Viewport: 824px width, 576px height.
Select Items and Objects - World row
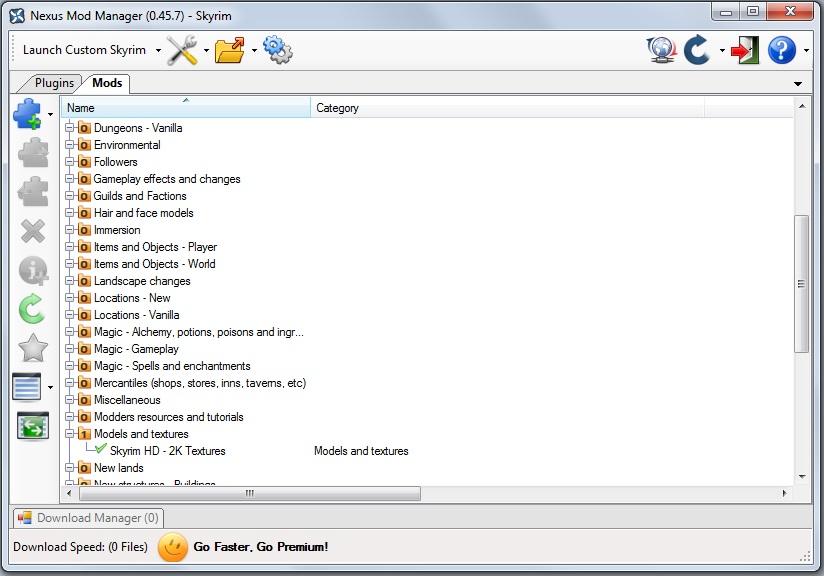[154, 264]
